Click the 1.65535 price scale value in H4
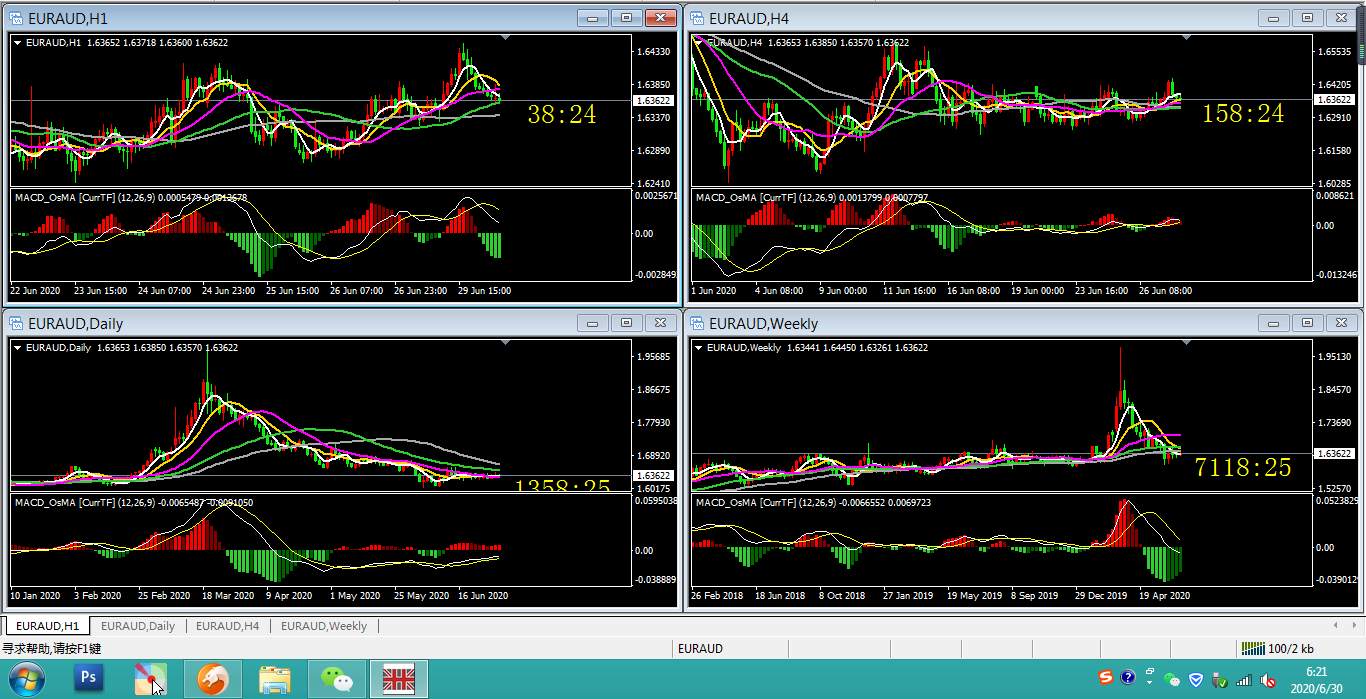The width and height of the screenshot is (1366, 699). coord(1335,52)
